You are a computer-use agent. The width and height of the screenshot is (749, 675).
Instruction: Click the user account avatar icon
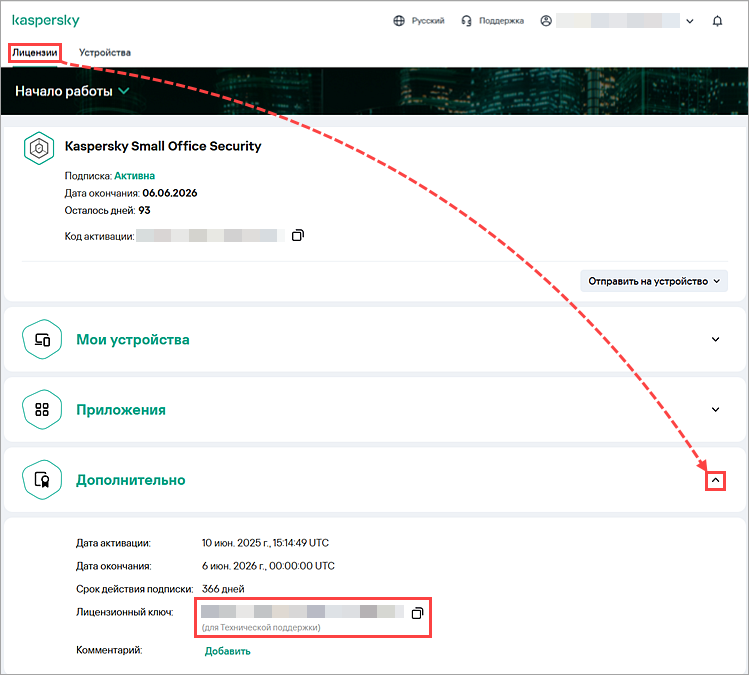click(x=546, y=21)
